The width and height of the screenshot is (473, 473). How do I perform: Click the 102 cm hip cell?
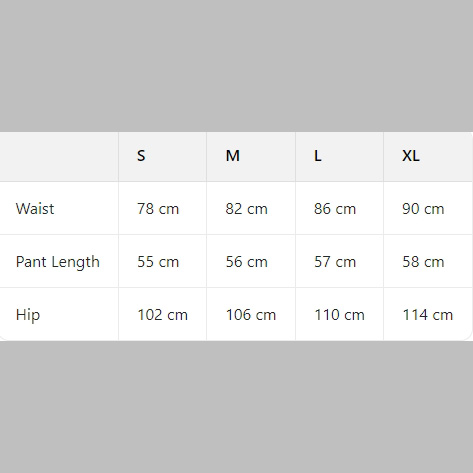coord(162,314)
